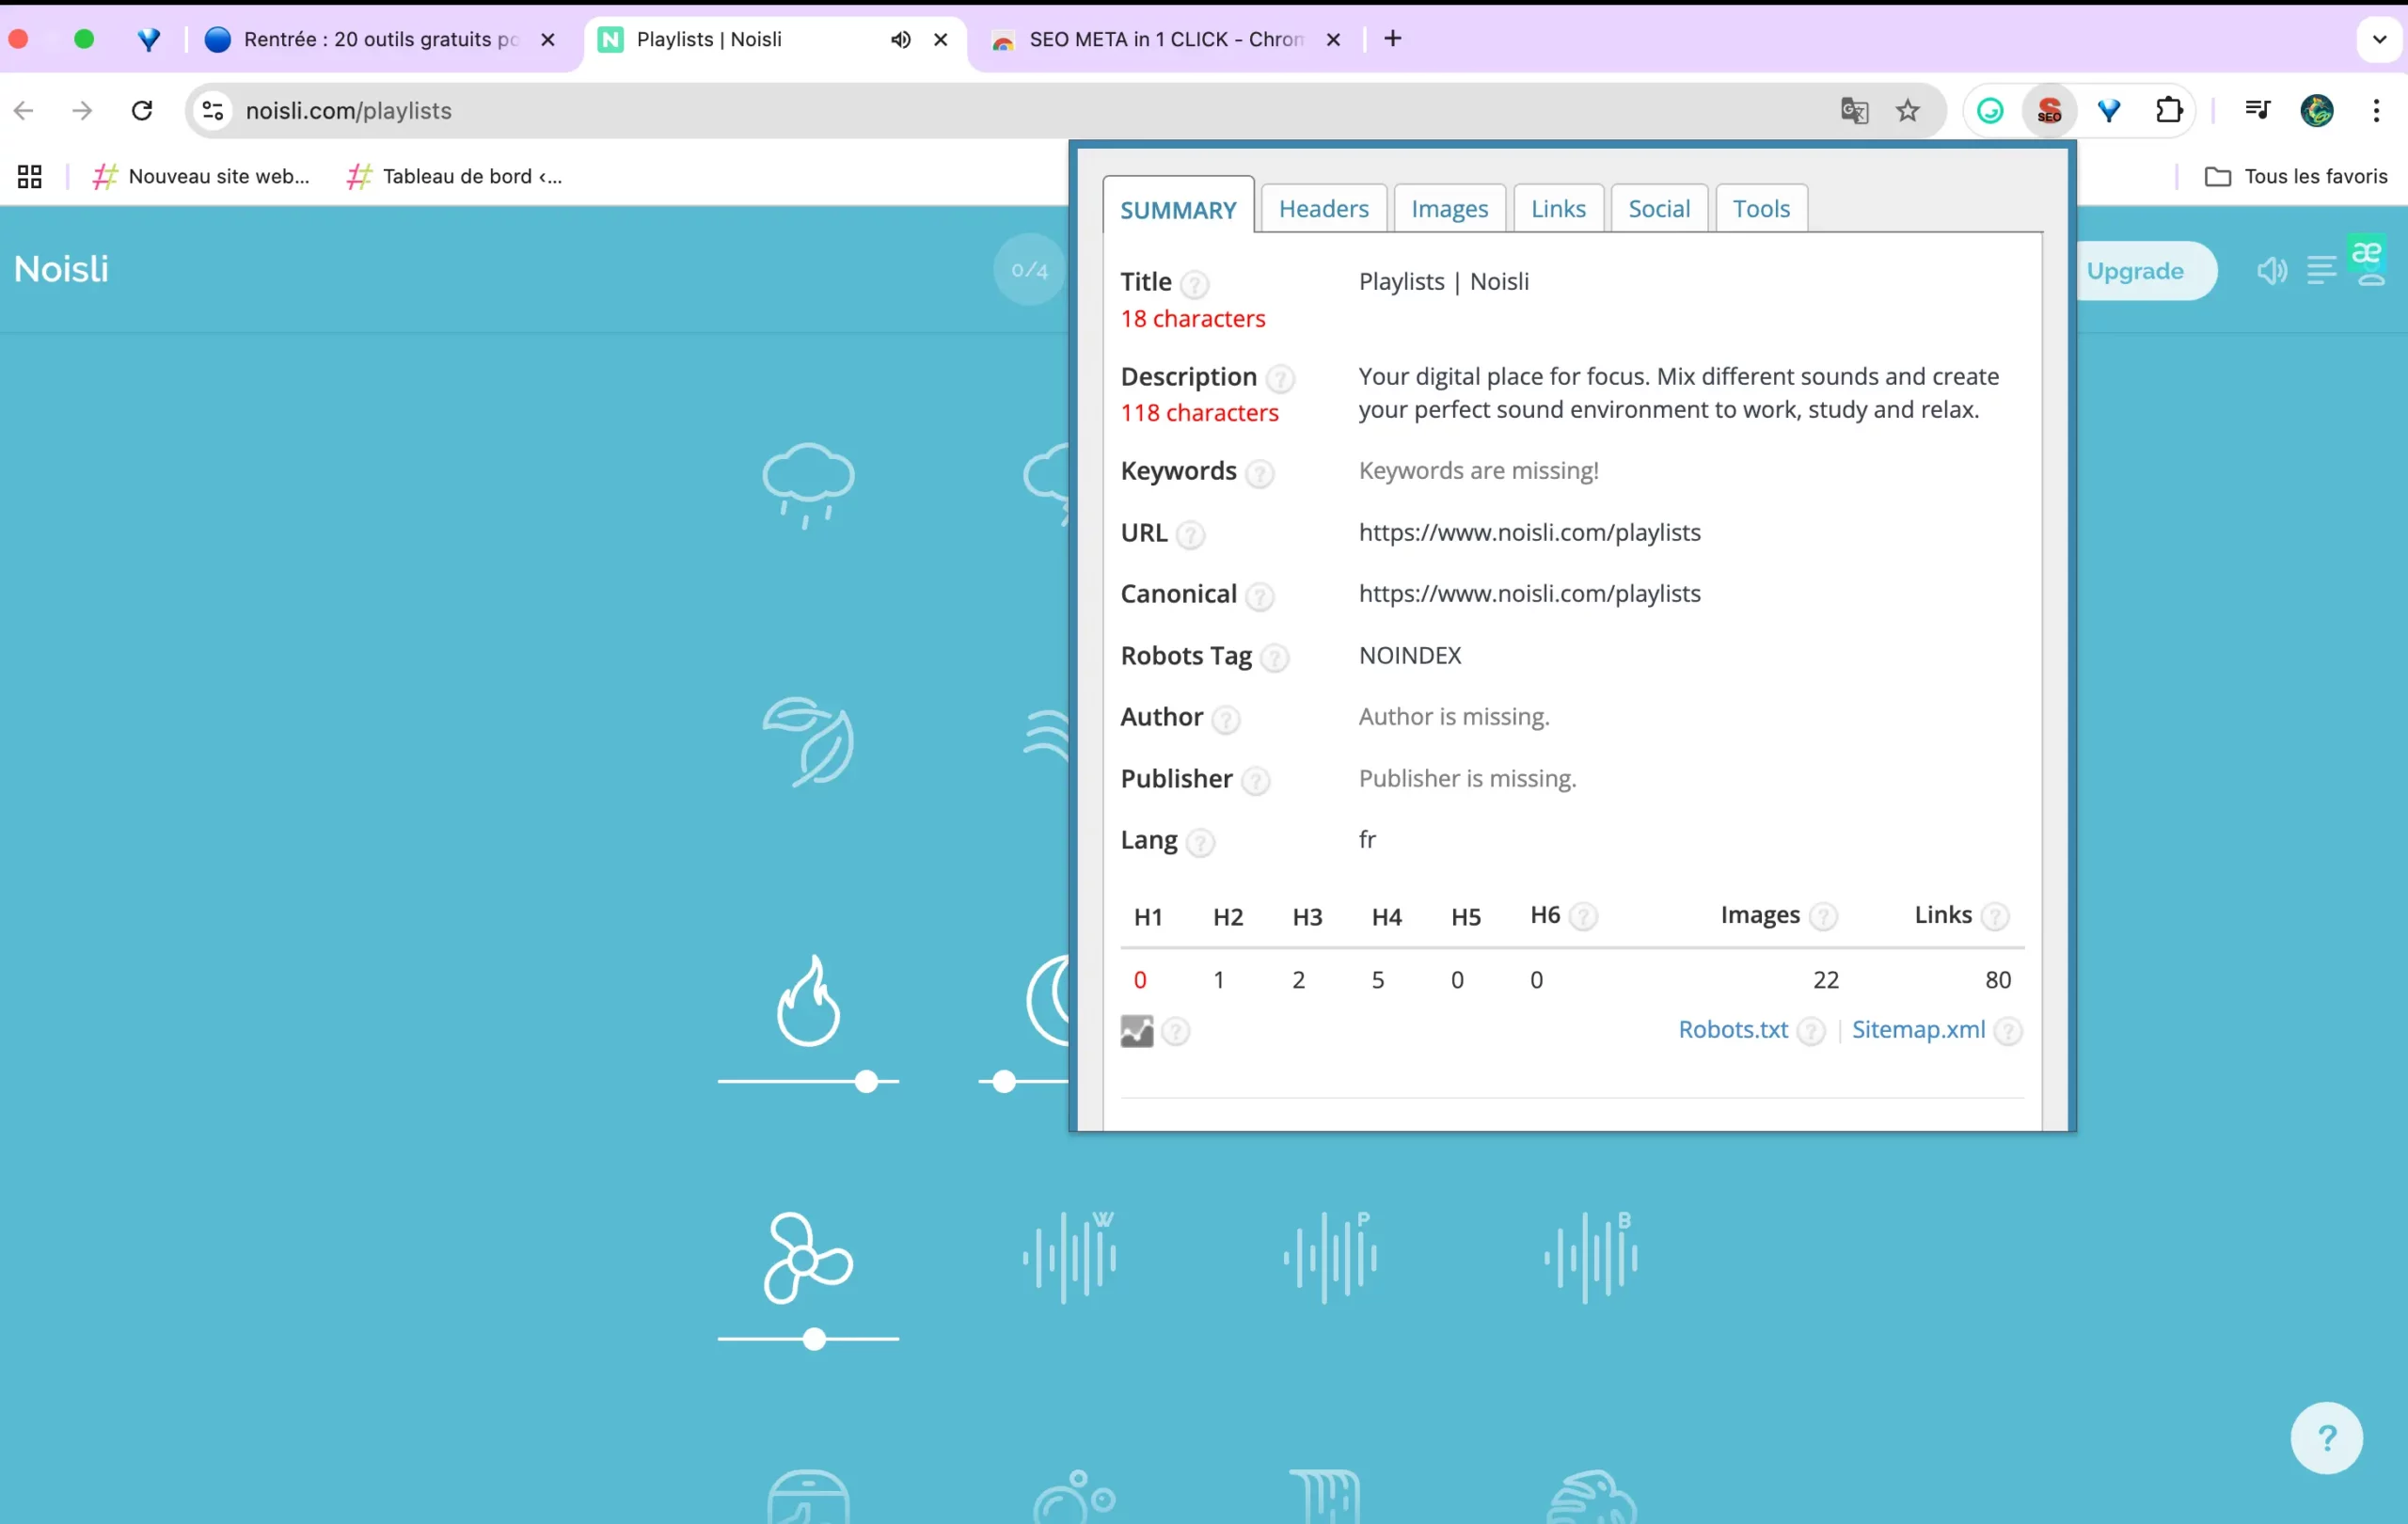
Task: Open the Chrome three-dot menu
Action: coord(2376,111)
